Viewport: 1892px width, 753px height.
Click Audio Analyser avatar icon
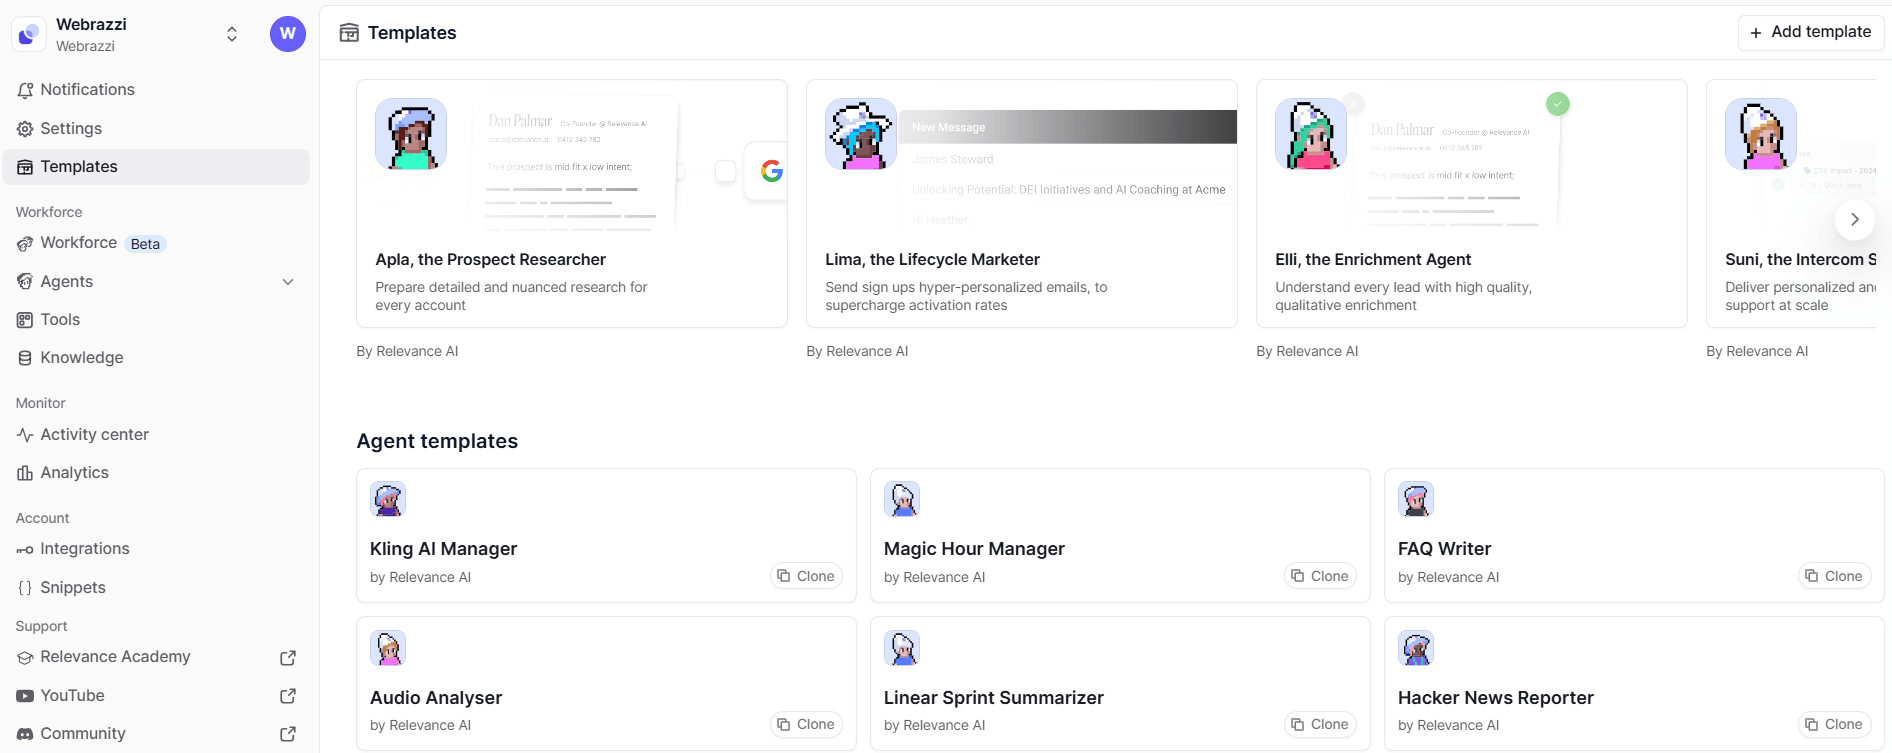tap(388, 648)
